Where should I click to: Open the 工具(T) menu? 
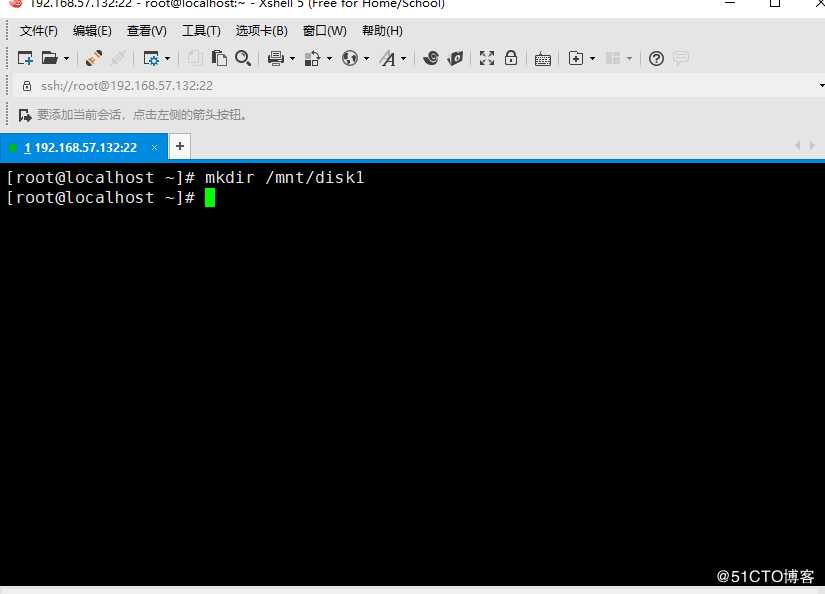pos(201,31)
